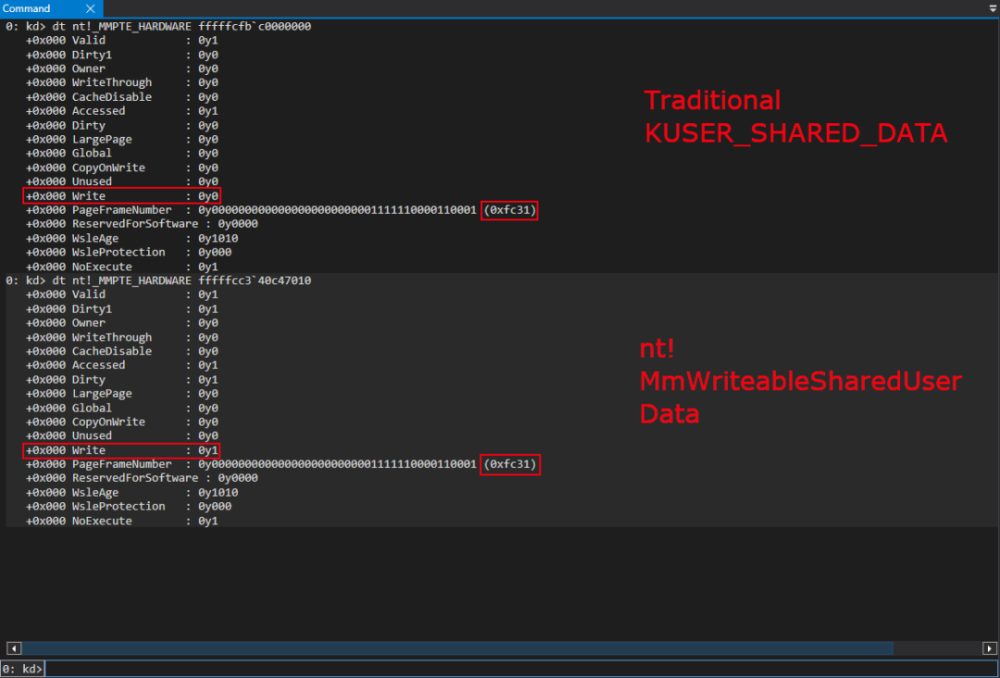Click the PageFrameNumber line in the fffffcfb`c0000000 dump
This screenshot has width=1000, height=678.
[281, 210]
